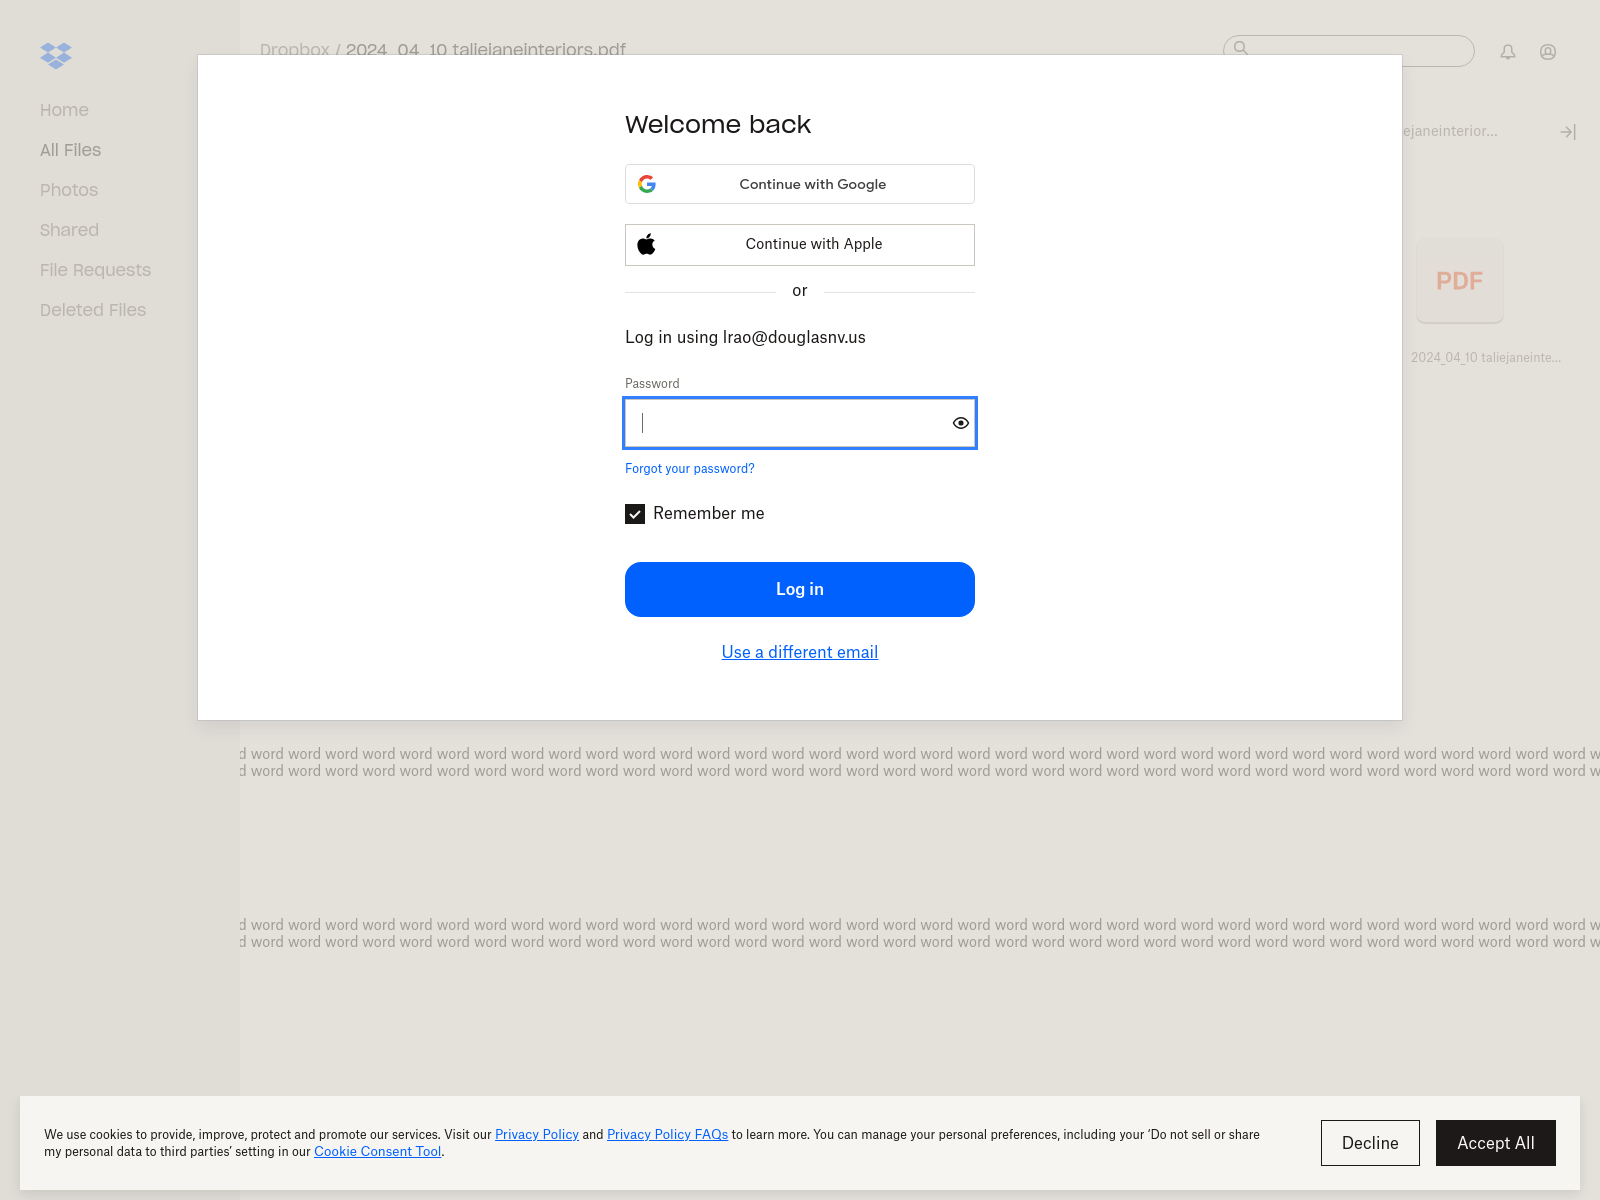Viewport: 1600px width, 1200px height.
Task: Open All Files in sidebar
Action: [70, 150]
